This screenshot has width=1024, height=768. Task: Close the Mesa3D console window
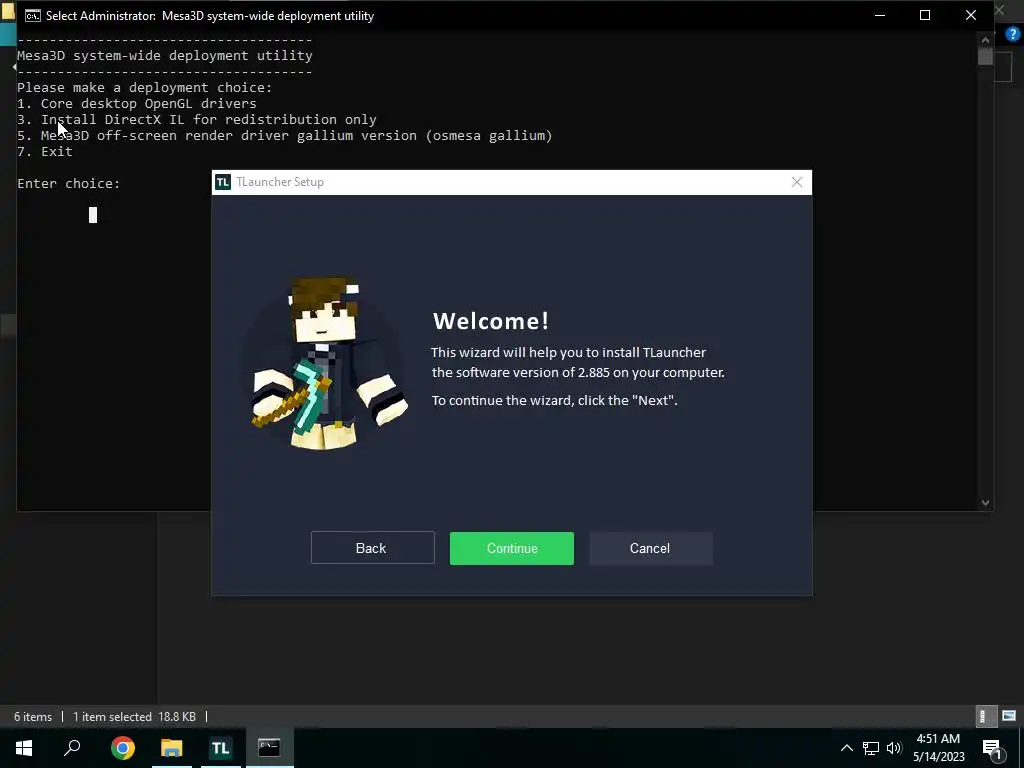click(970, 15)
